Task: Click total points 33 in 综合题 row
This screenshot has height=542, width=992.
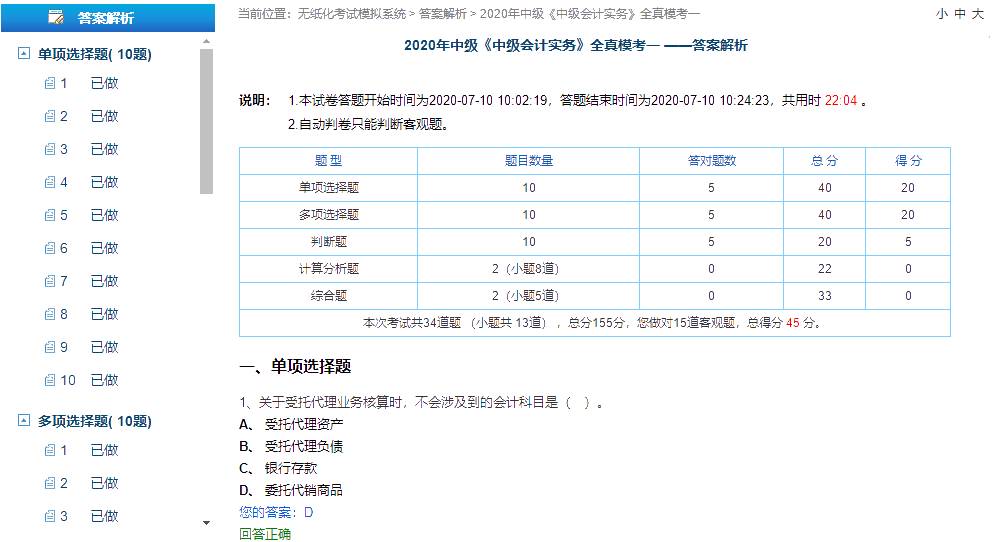Action: 825,296
